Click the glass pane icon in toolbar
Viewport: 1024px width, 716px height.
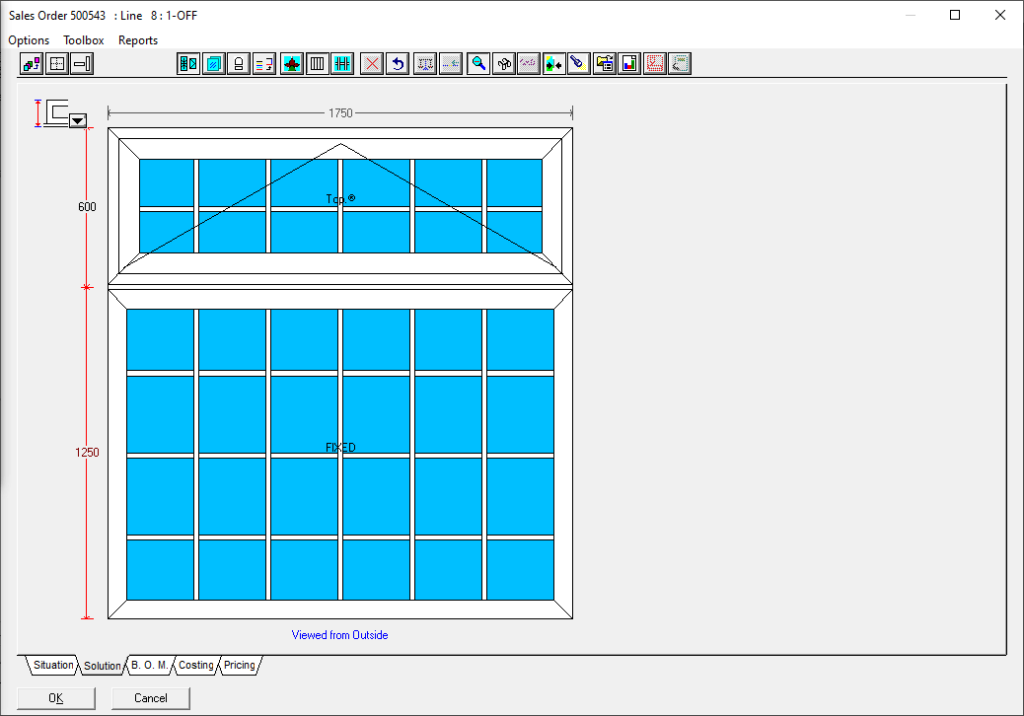[x=213, y=64]
